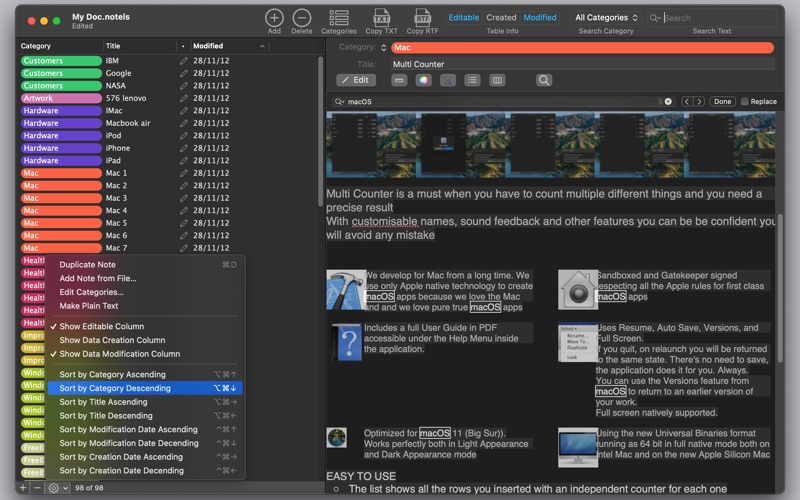Open the gear action menu dropdown
Image resolution: width=800 pixels, height=500 pixels.
pos(58,488)
